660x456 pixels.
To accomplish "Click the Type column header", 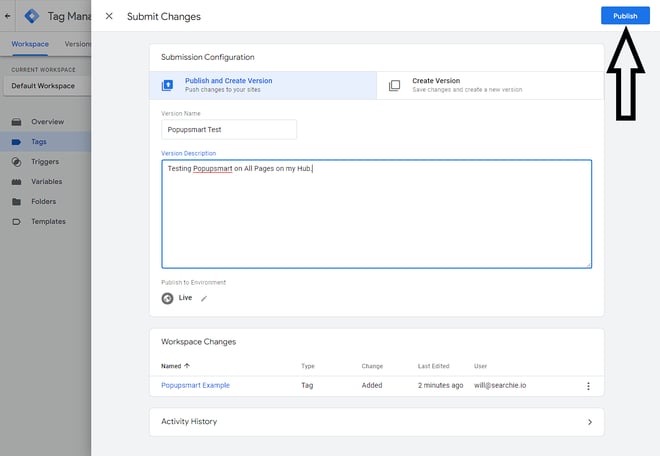I will tap(308, 366).
